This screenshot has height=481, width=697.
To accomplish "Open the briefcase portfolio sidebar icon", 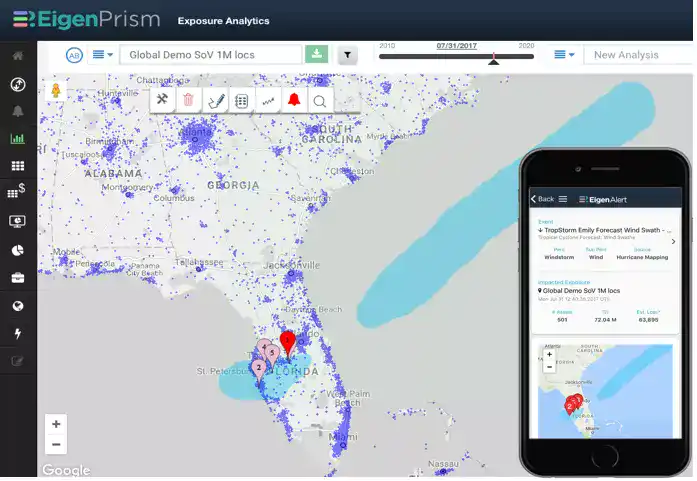I will point(18,278).
